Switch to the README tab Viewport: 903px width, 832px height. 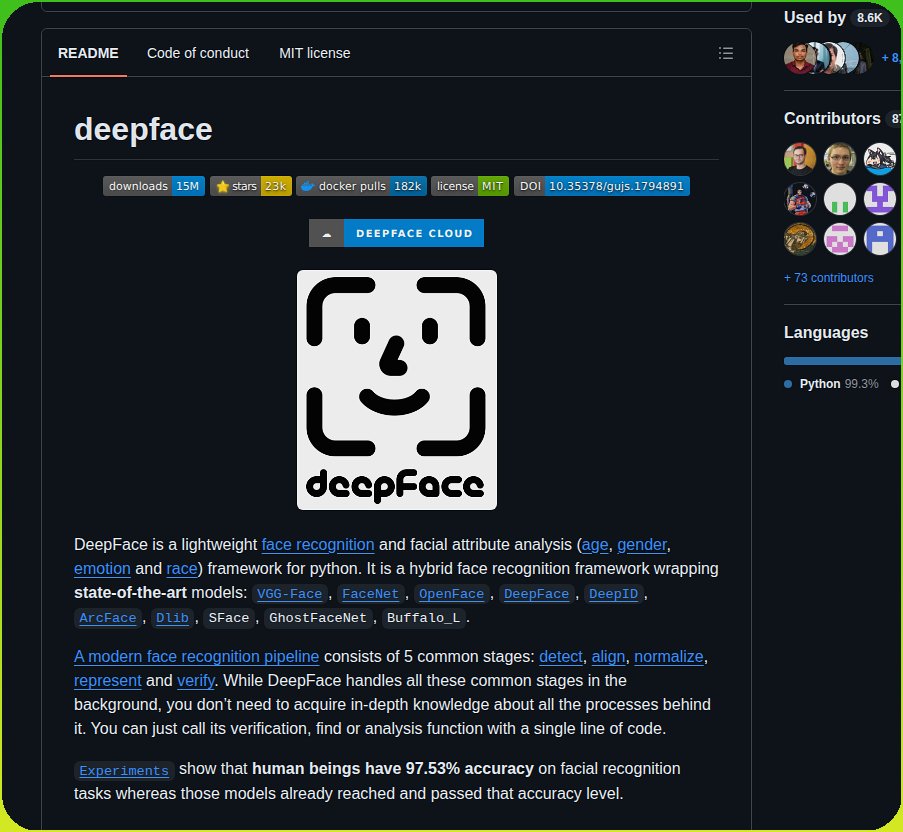pyautogui.click(x=88, y=53)
